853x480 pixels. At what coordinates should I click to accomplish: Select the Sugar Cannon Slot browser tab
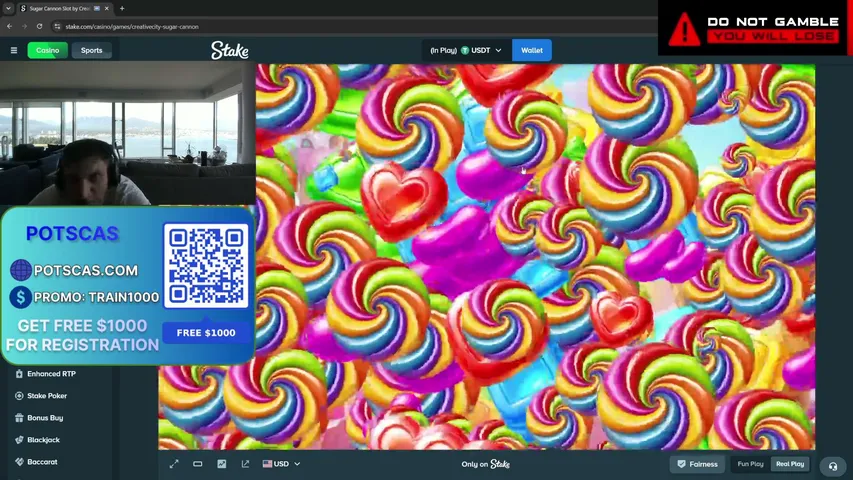64,8
